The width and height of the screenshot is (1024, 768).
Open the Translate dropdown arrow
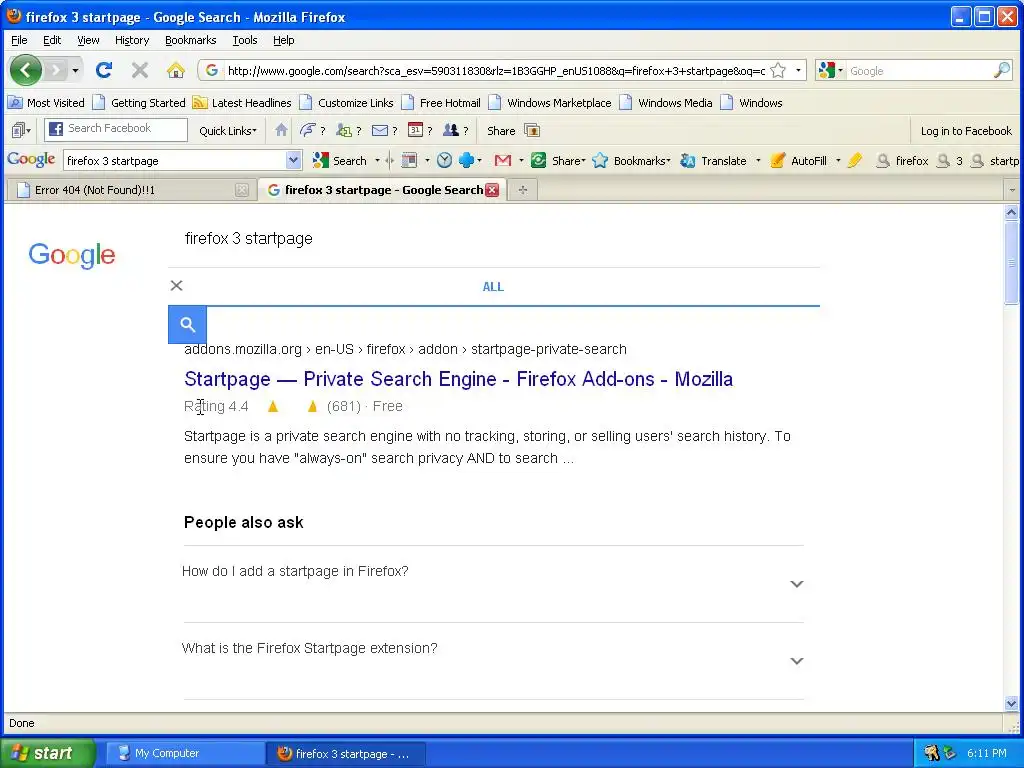pyautogui.click(x=758, y=161)
